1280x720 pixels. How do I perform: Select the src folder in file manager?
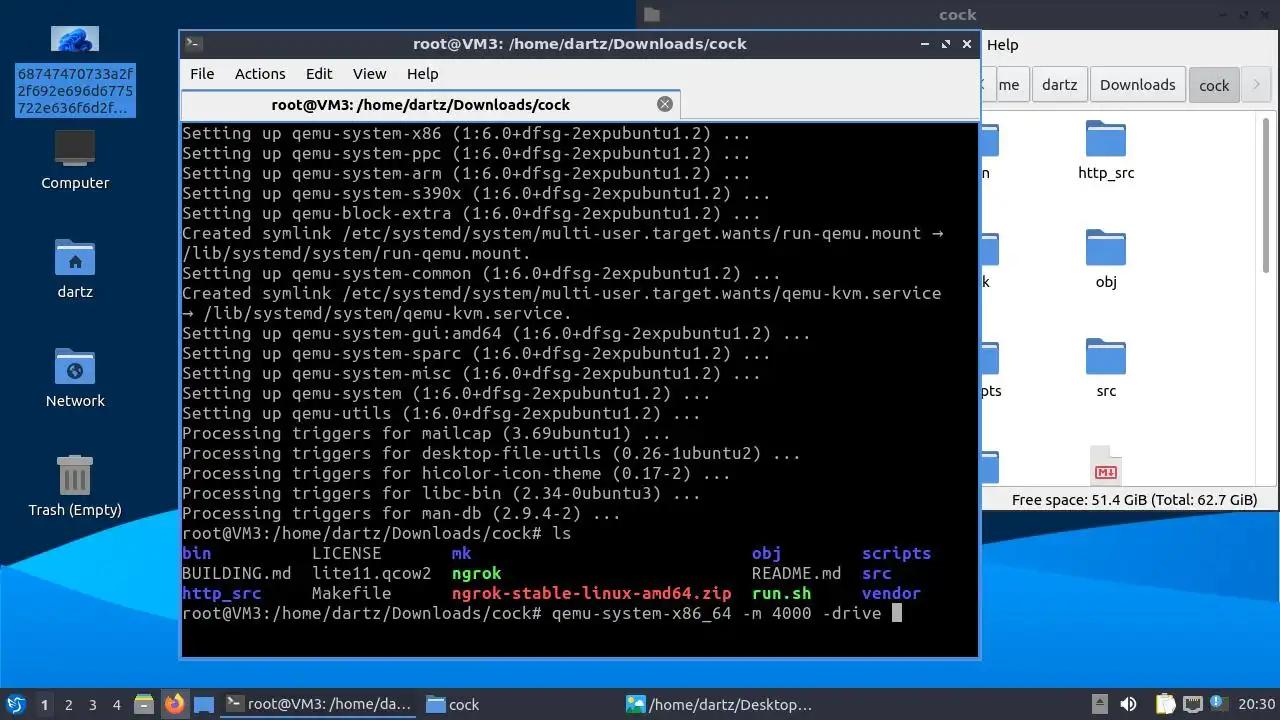(x=1106, y=368)
